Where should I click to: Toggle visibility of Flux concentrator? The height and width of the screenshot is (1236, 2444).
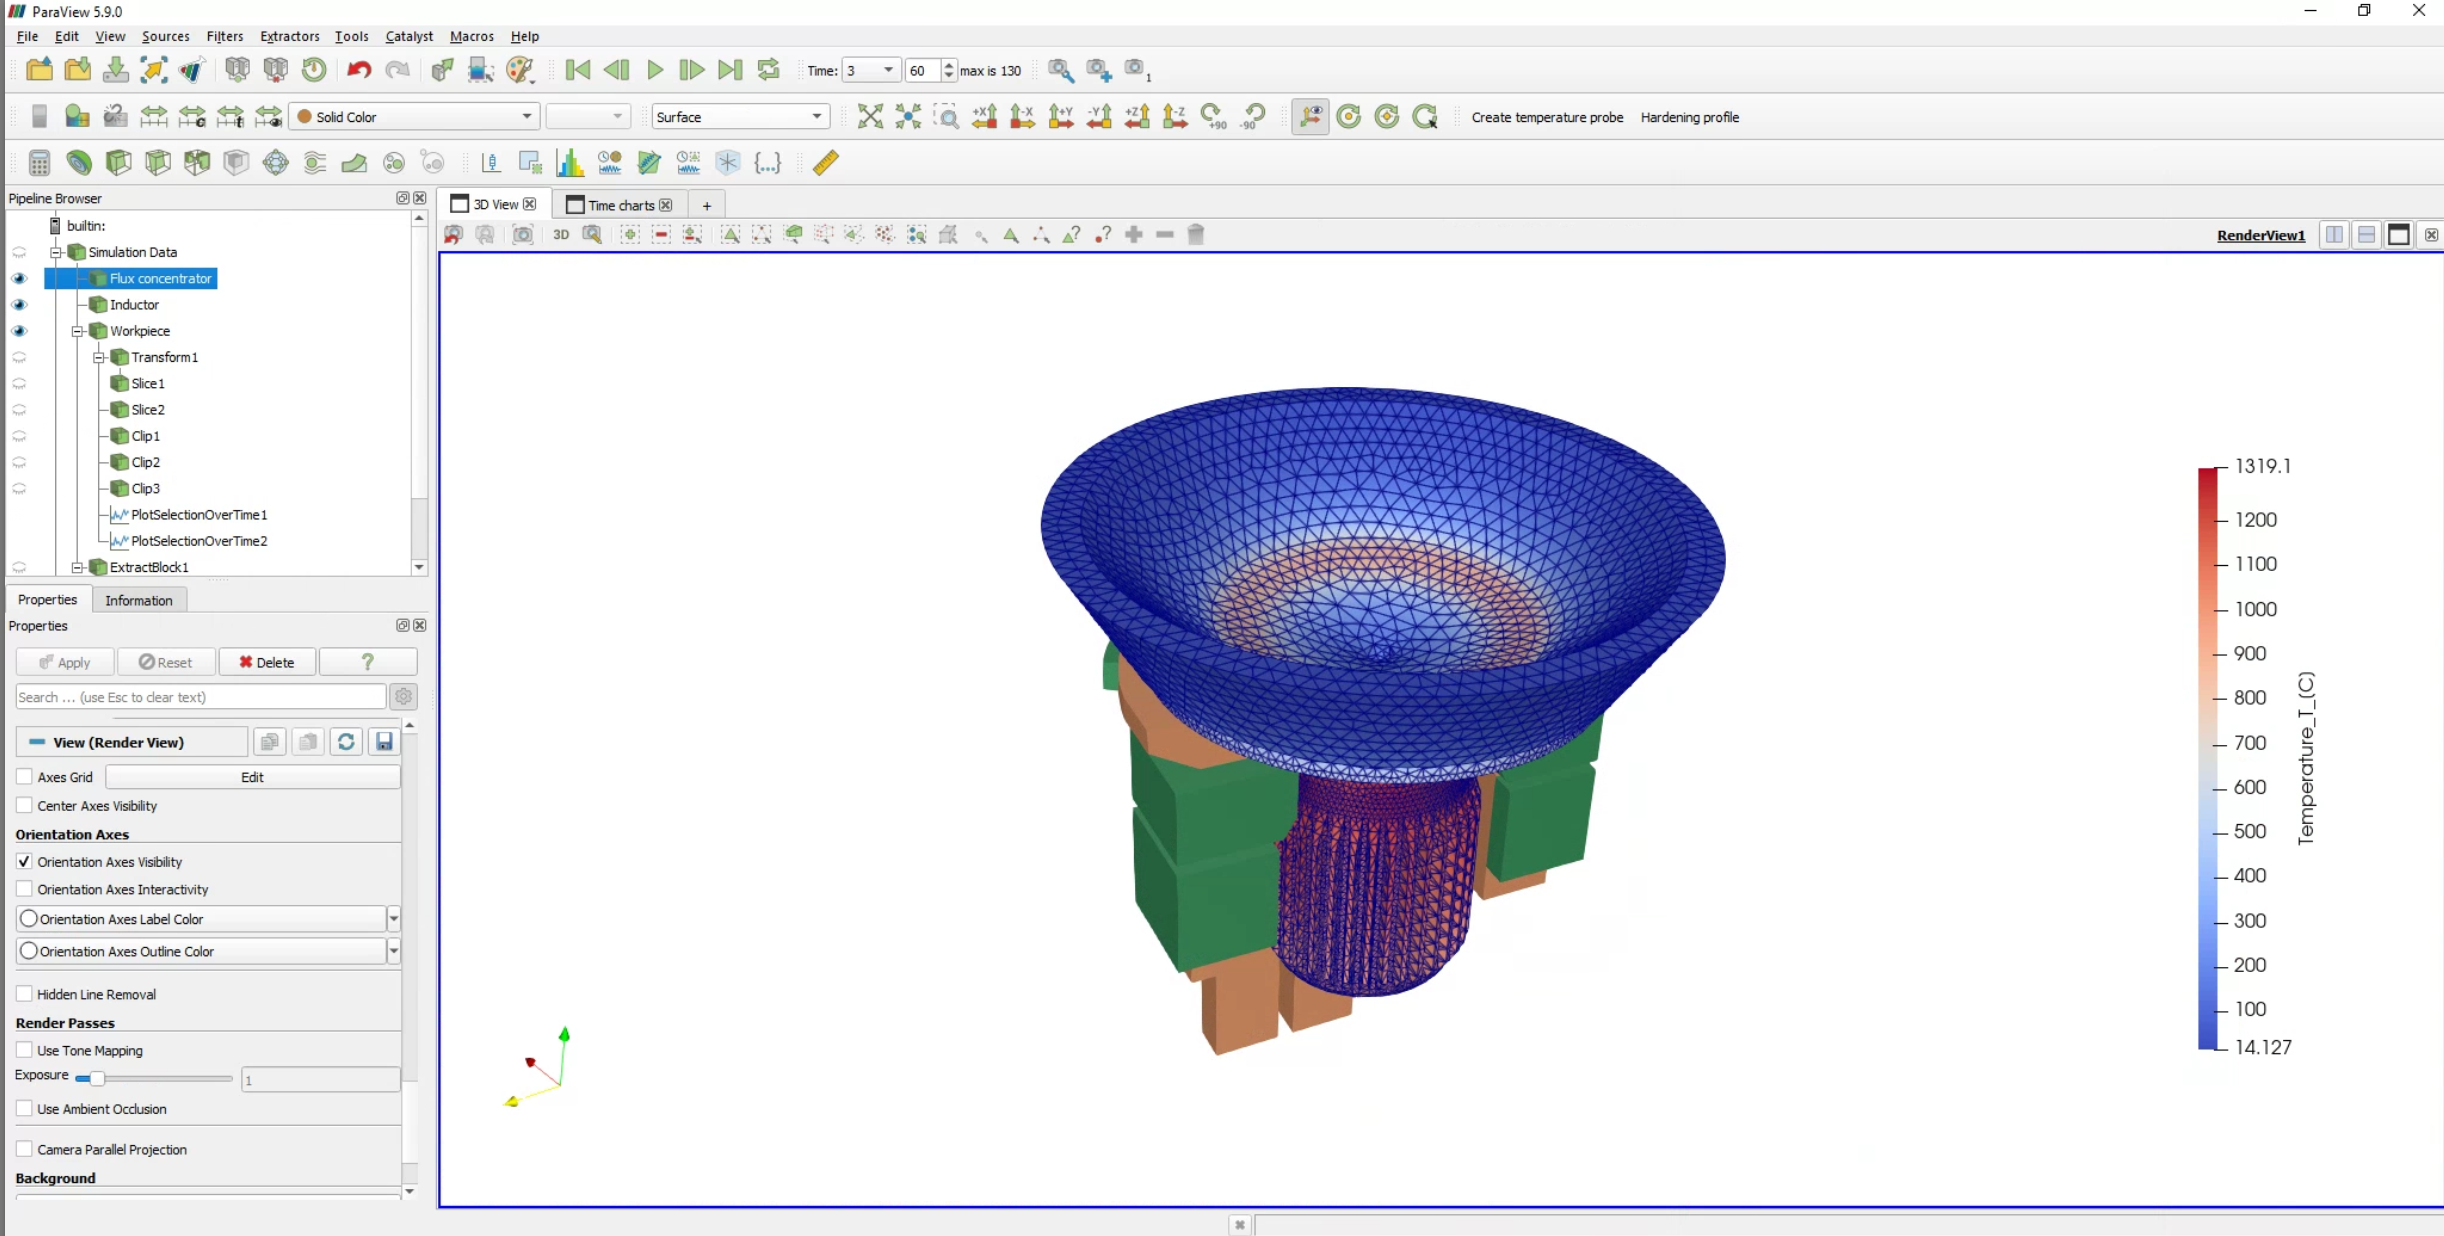pos(19,279)
